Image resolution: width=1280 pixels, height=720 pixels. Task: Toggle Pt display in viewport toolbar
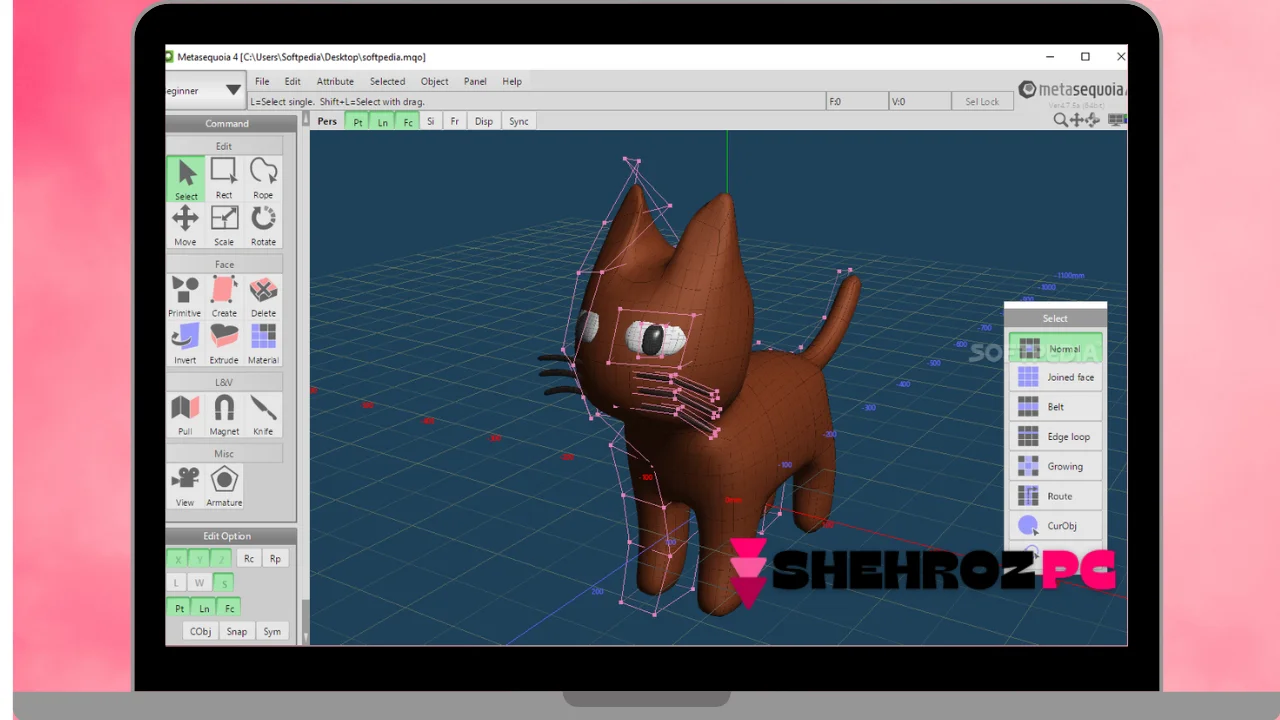[357, 121]
